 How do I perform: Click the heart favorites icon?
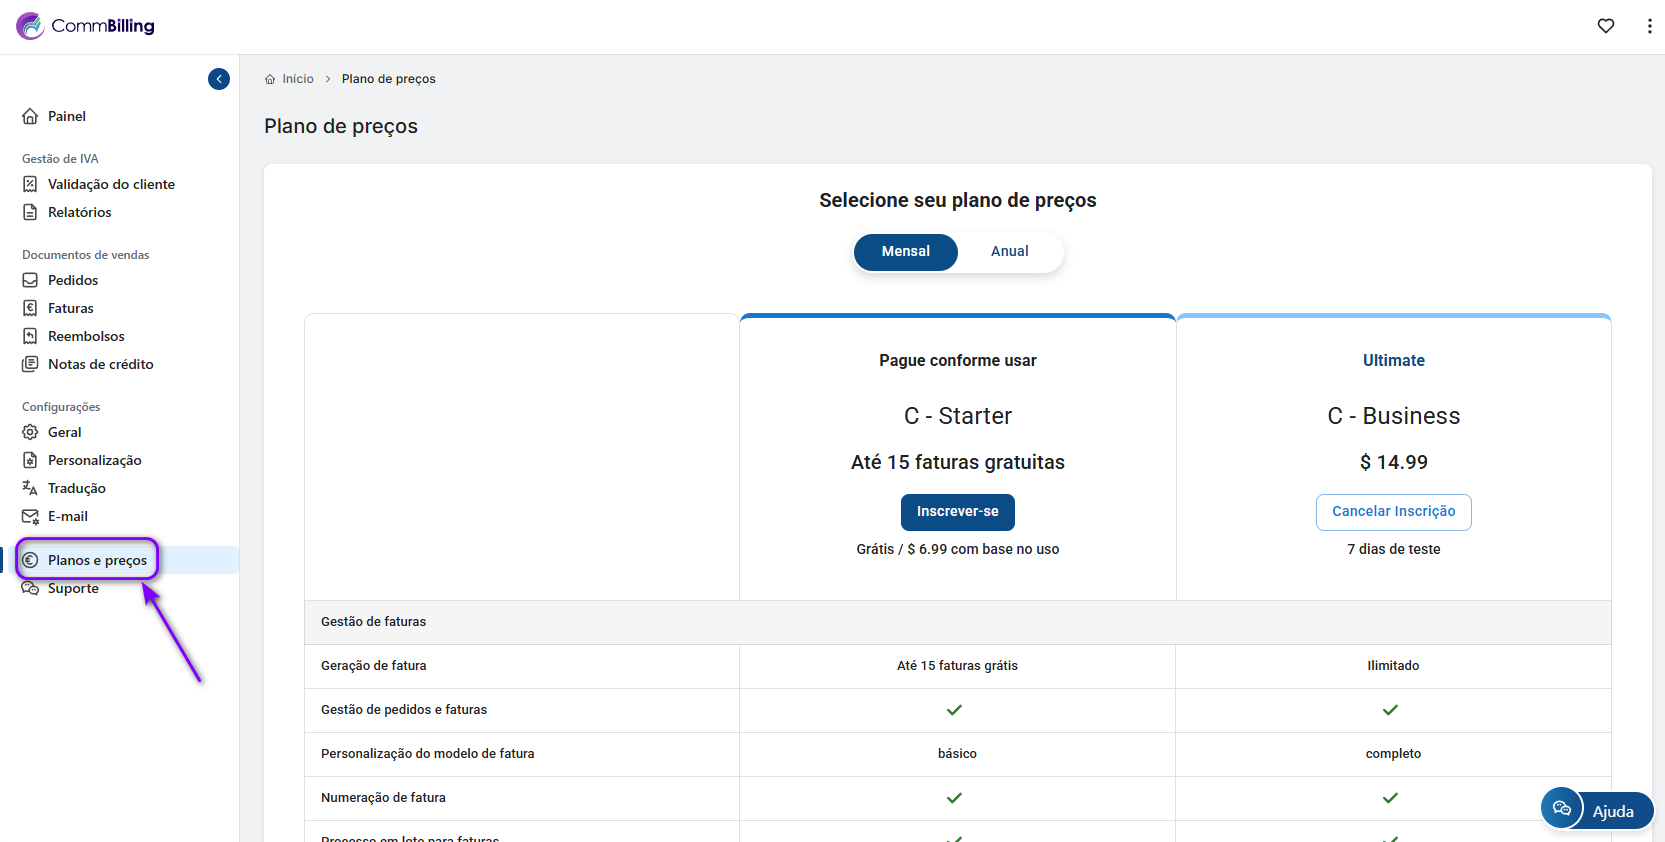1606,26
